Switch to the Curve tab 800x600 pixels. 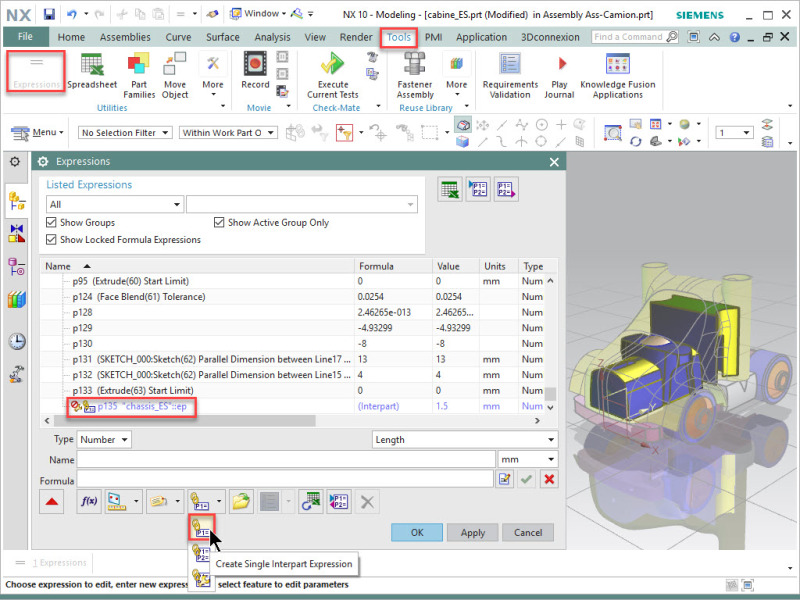[178, 37]
